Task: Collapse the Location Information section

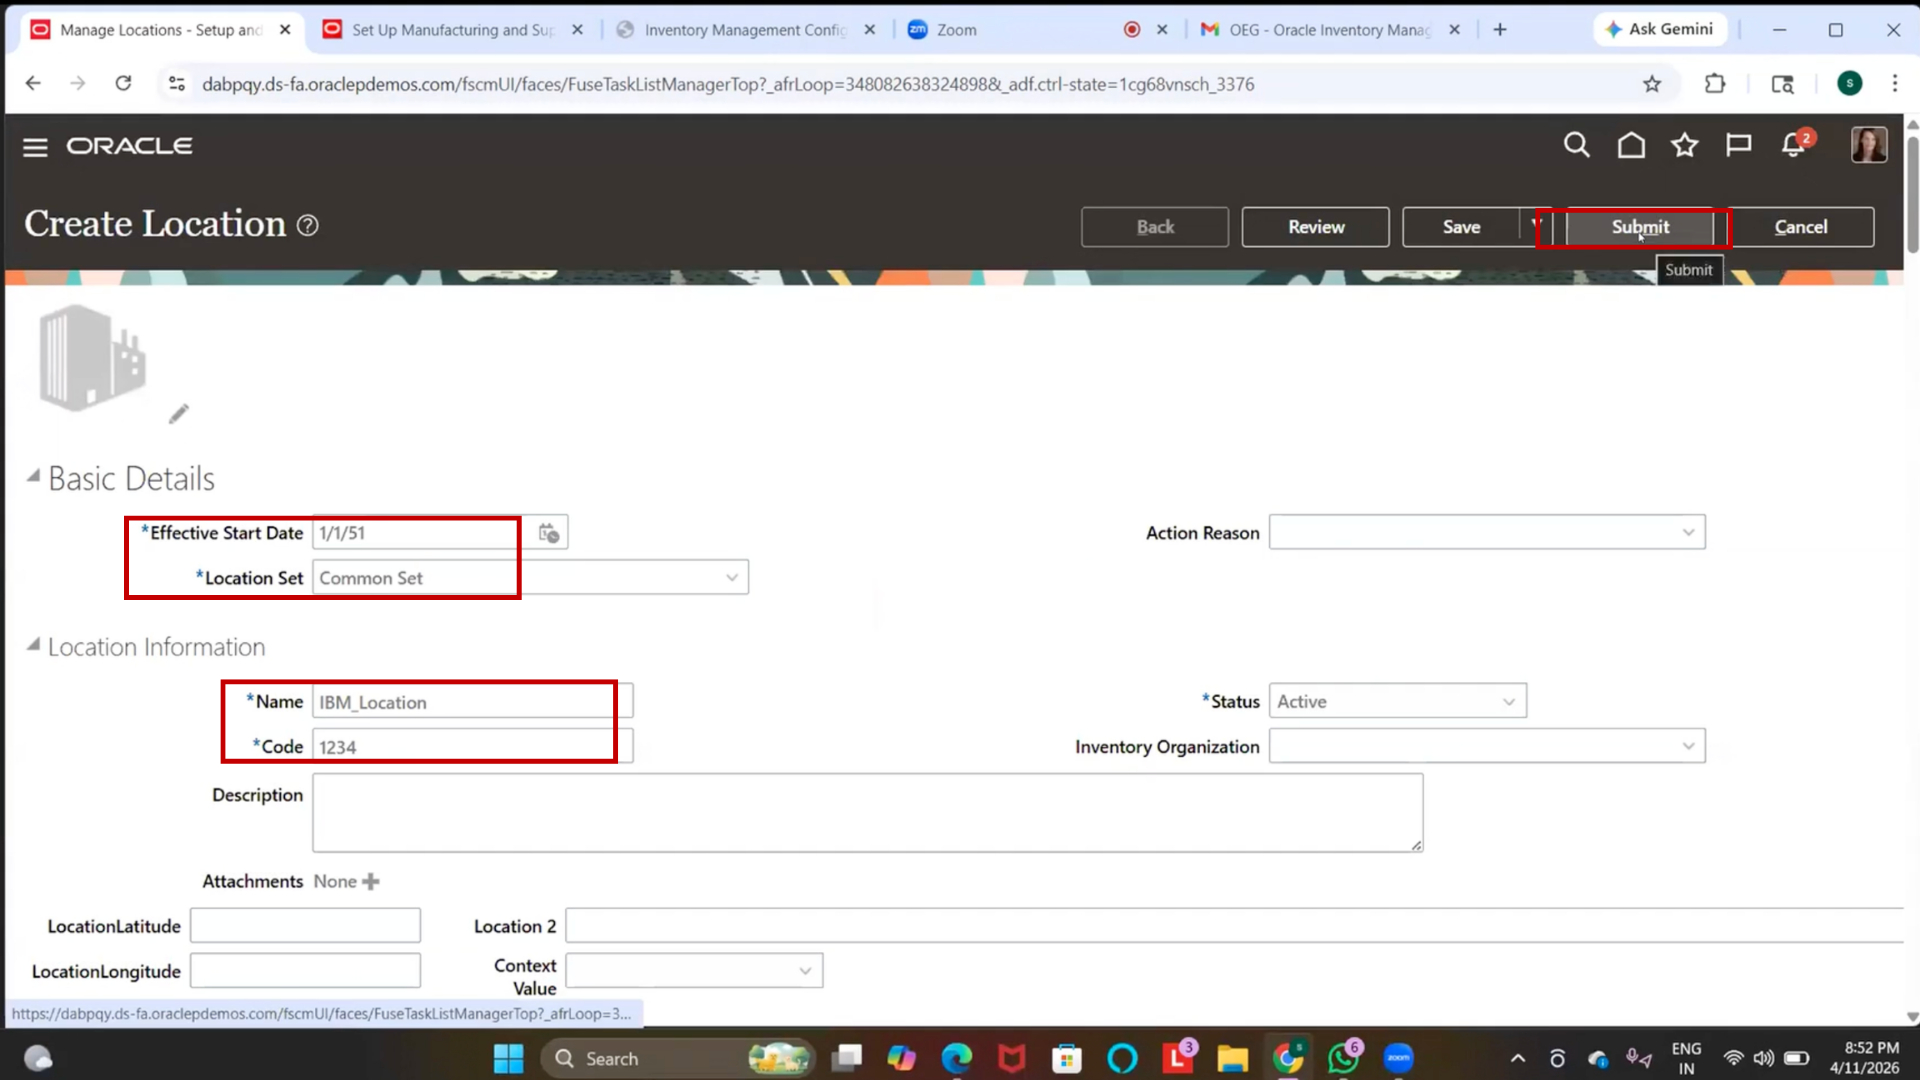Action: tap(33, 645)
